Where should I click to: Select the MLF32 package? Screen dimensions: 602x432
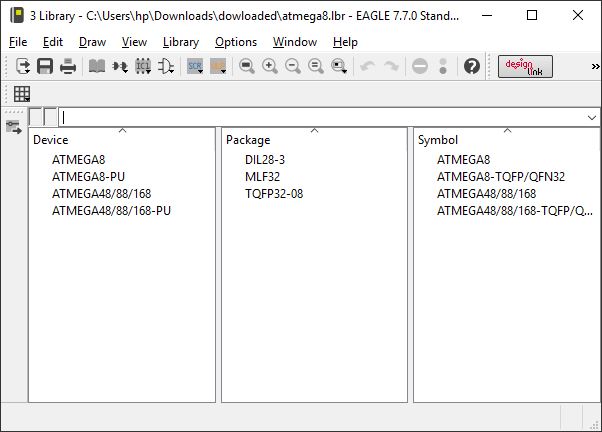pos(263,177)
